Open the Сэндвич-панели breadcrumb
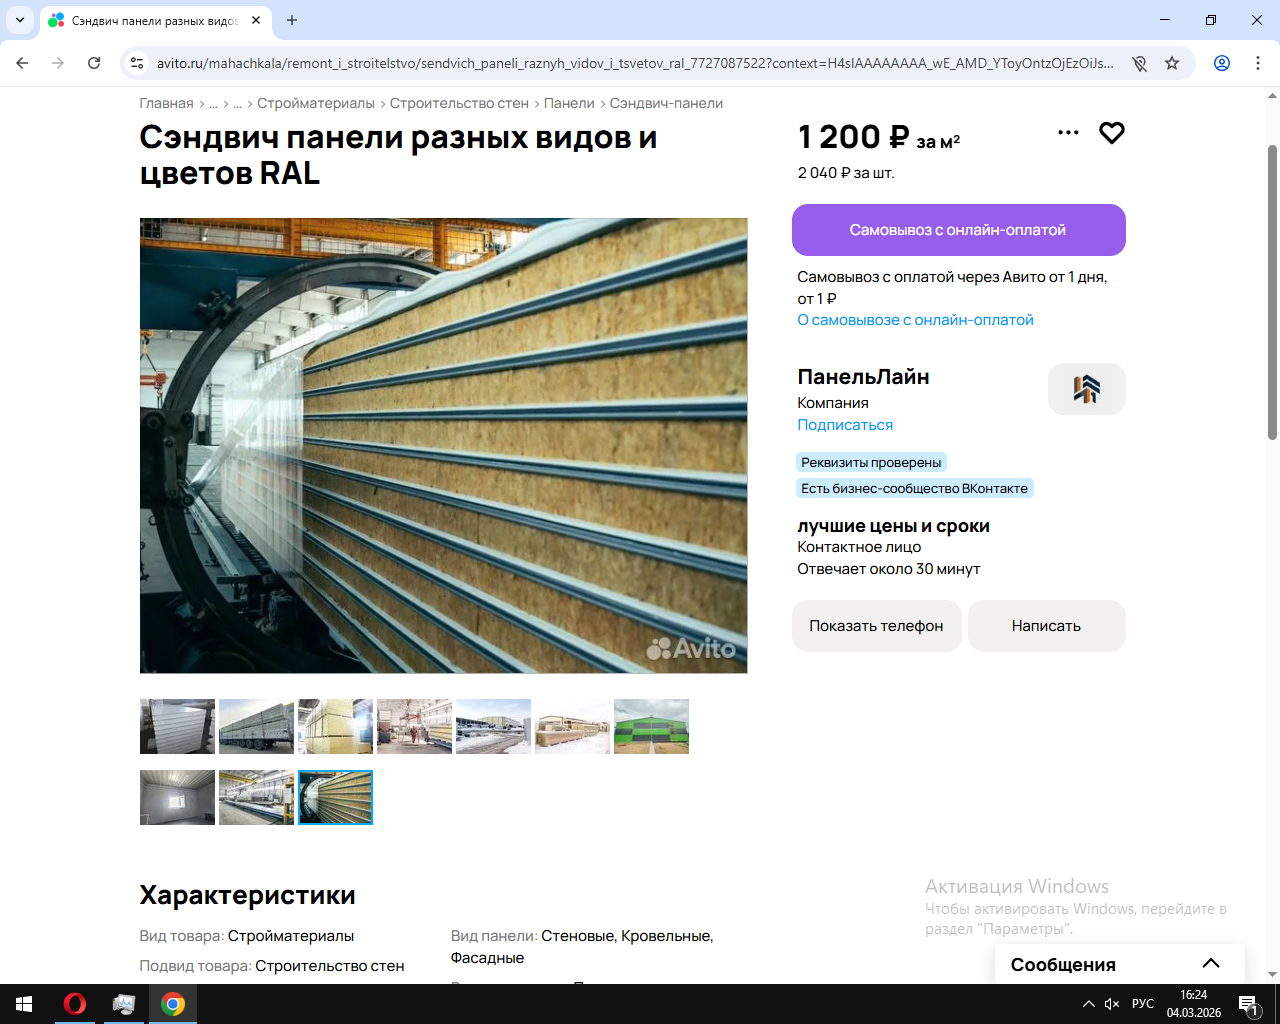 coord(666,103)
